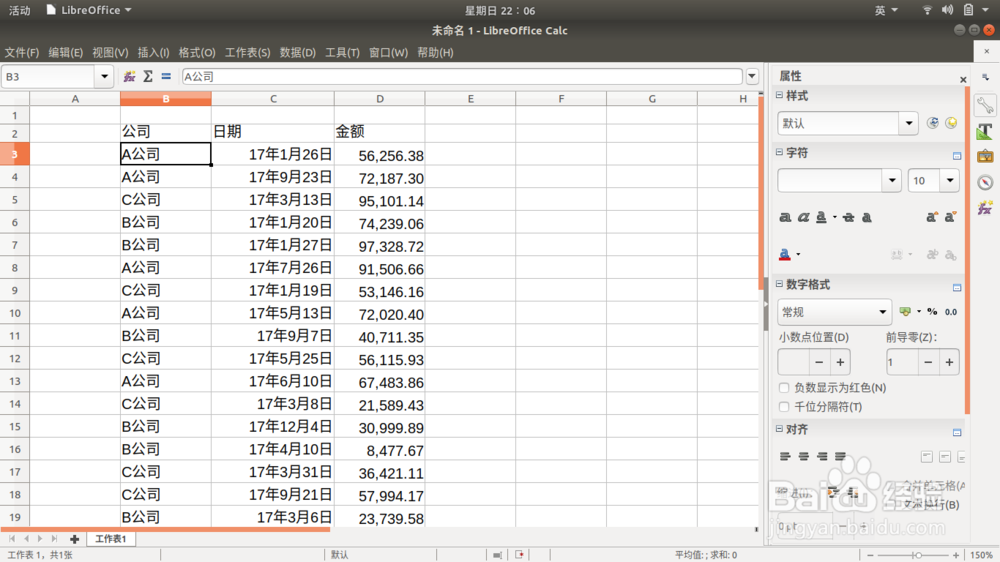Apply italic in the sidebar character panel
This screenshot has height=562, width=1000.
click(x=803, y=218)
